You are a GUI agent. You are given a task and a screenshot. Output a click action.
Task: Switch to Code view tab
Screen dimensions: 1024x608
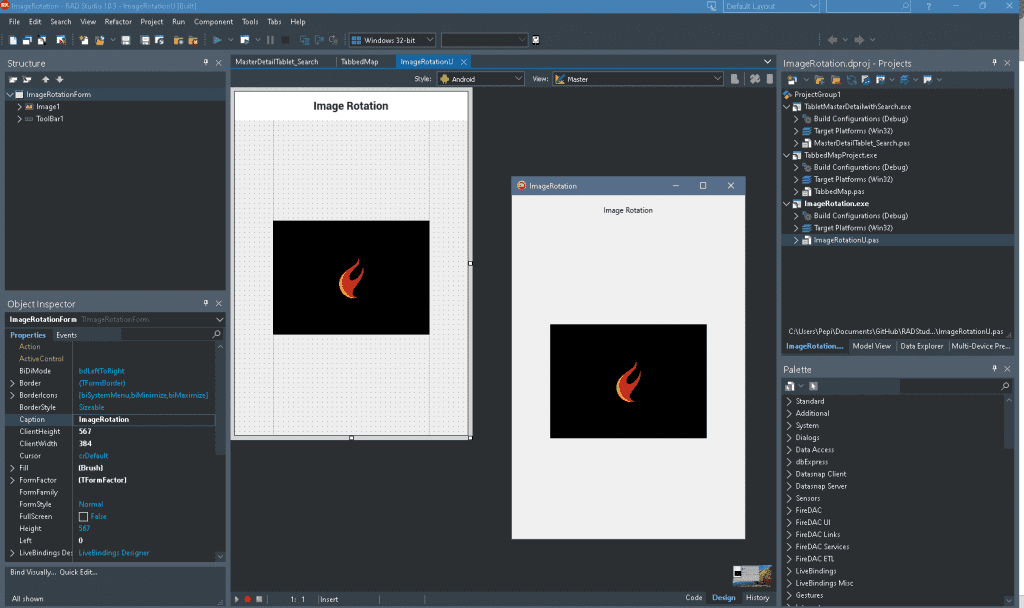694,598
